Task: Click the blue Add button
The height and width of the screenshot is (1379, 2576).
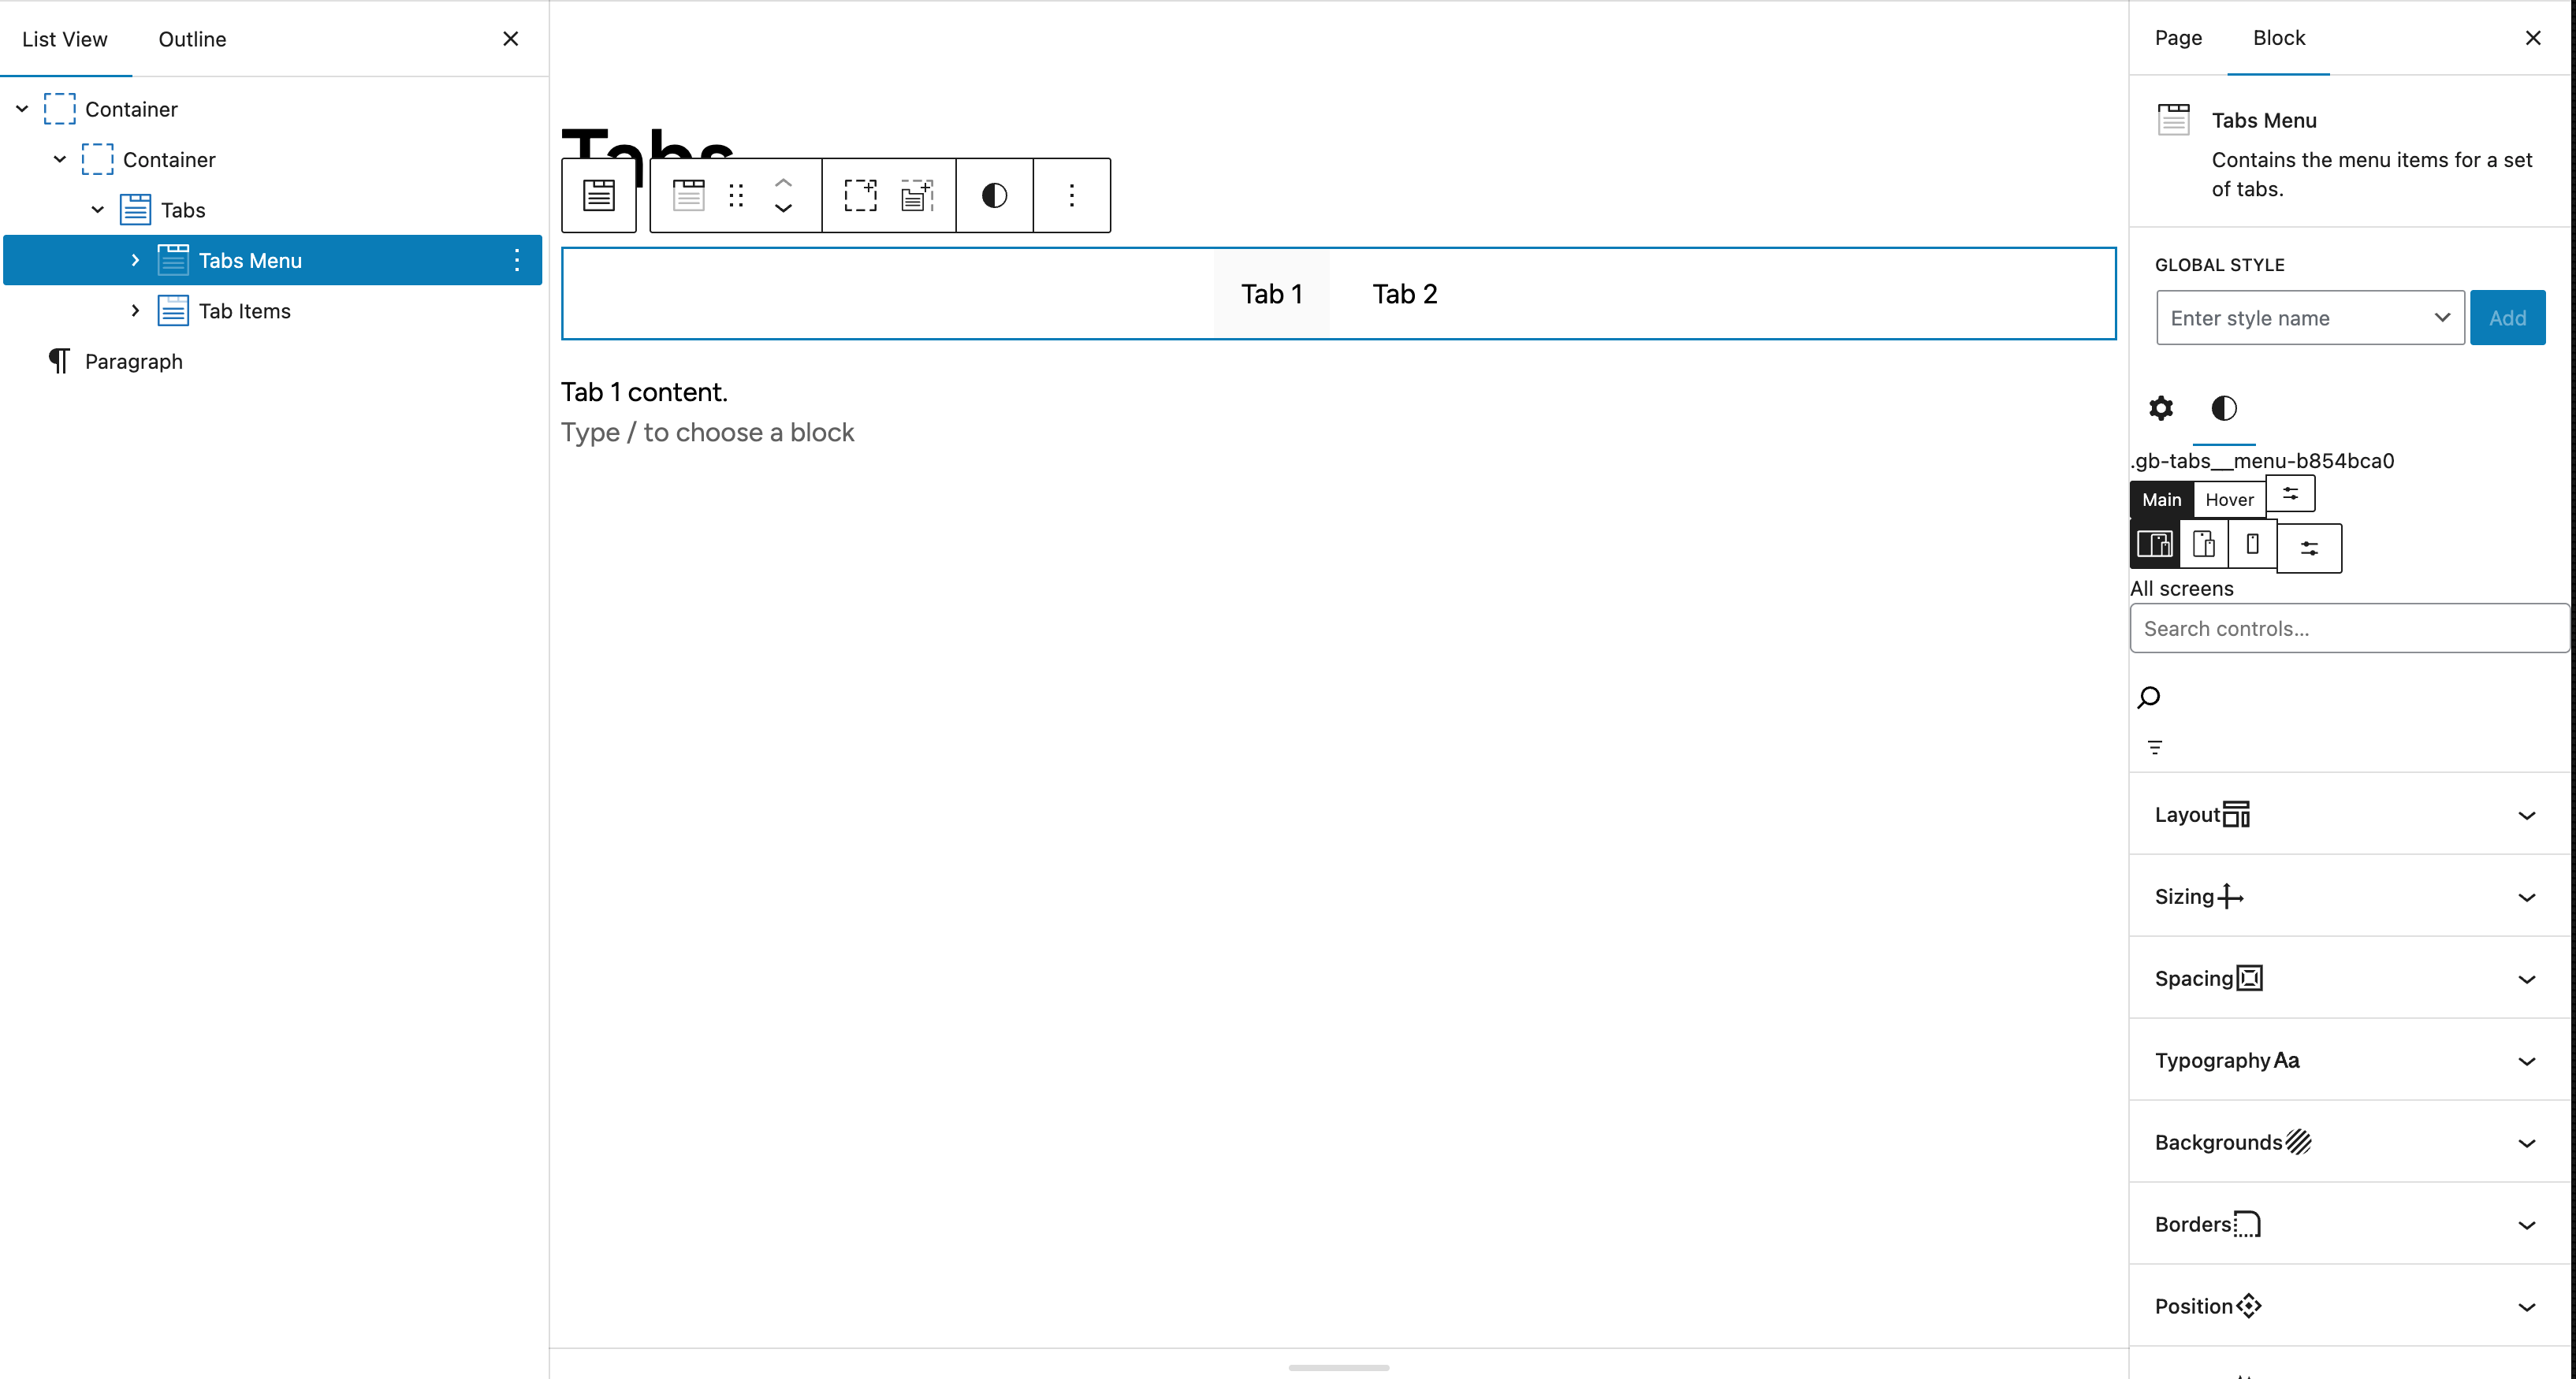Action: coord(2507,318)
